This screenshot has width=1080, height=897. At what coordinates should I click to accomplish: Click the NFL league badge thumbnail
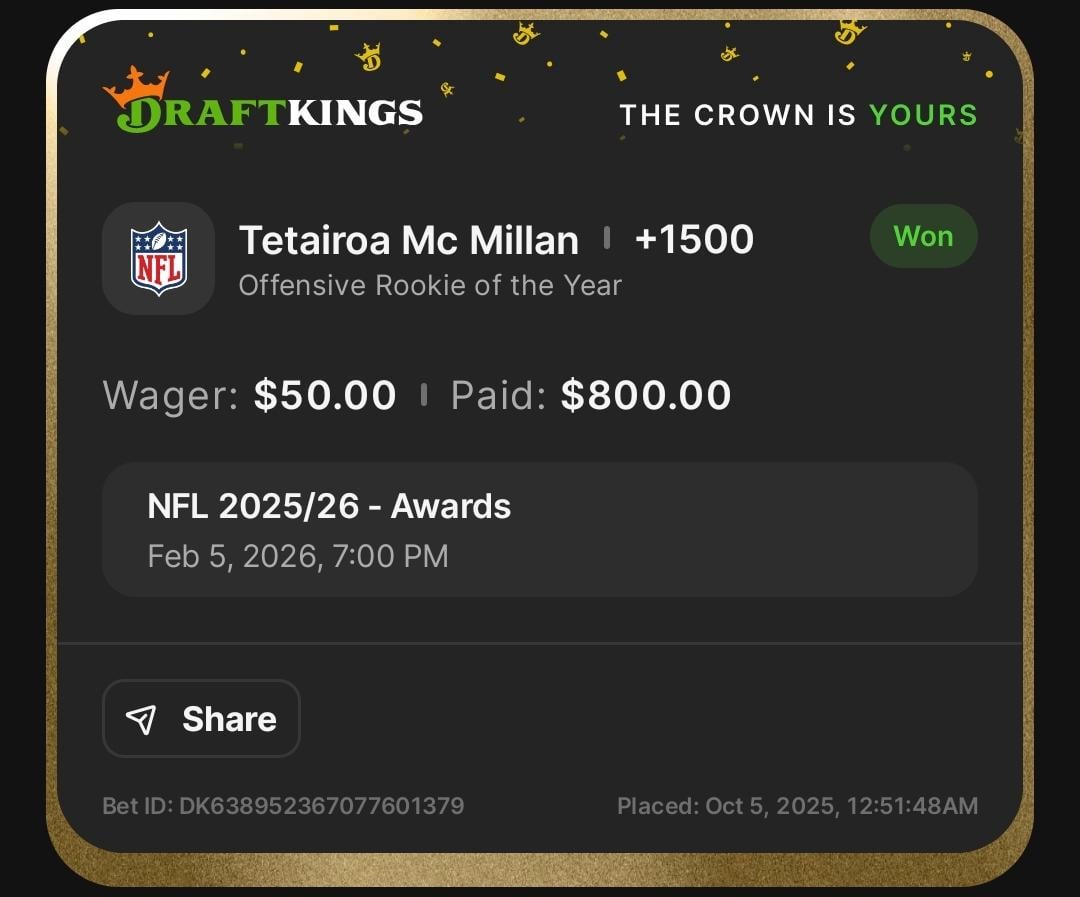[158, 259]
